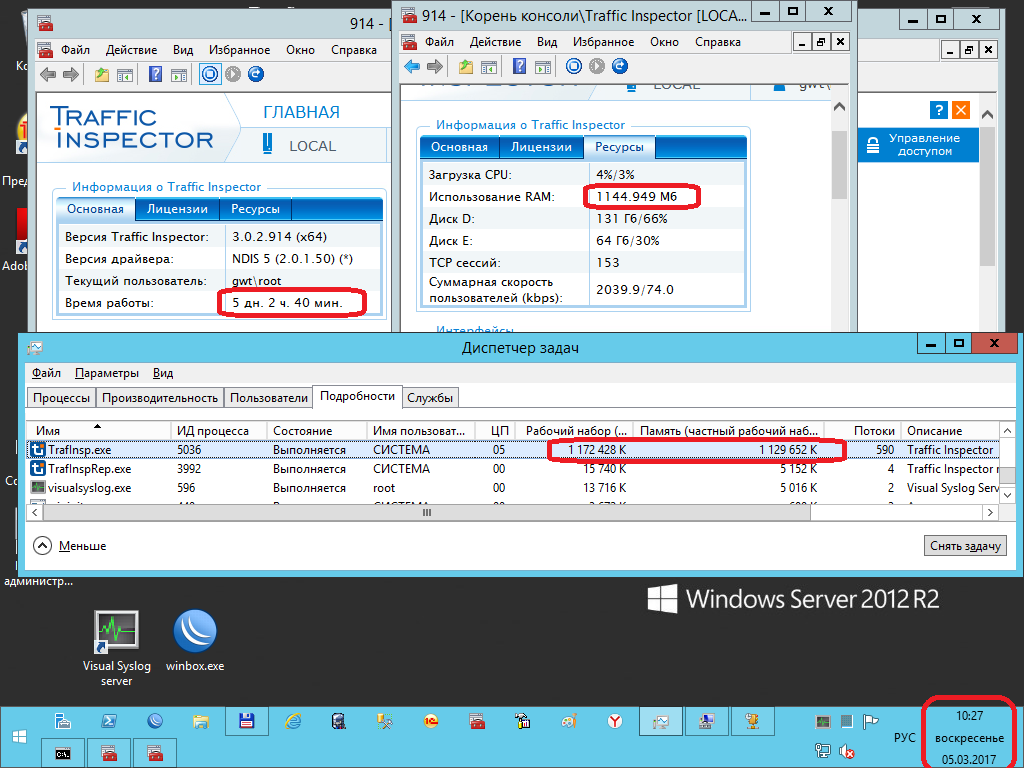
Task: Open Справка menu in front console window
Action: pyautogui.click(x=718, y=42)
